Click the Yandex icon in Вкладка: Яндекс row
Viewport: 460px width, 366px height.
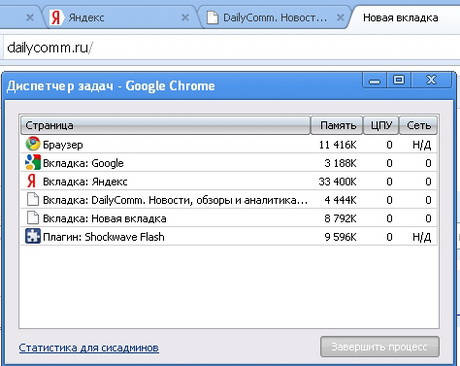tap(32, 181)
